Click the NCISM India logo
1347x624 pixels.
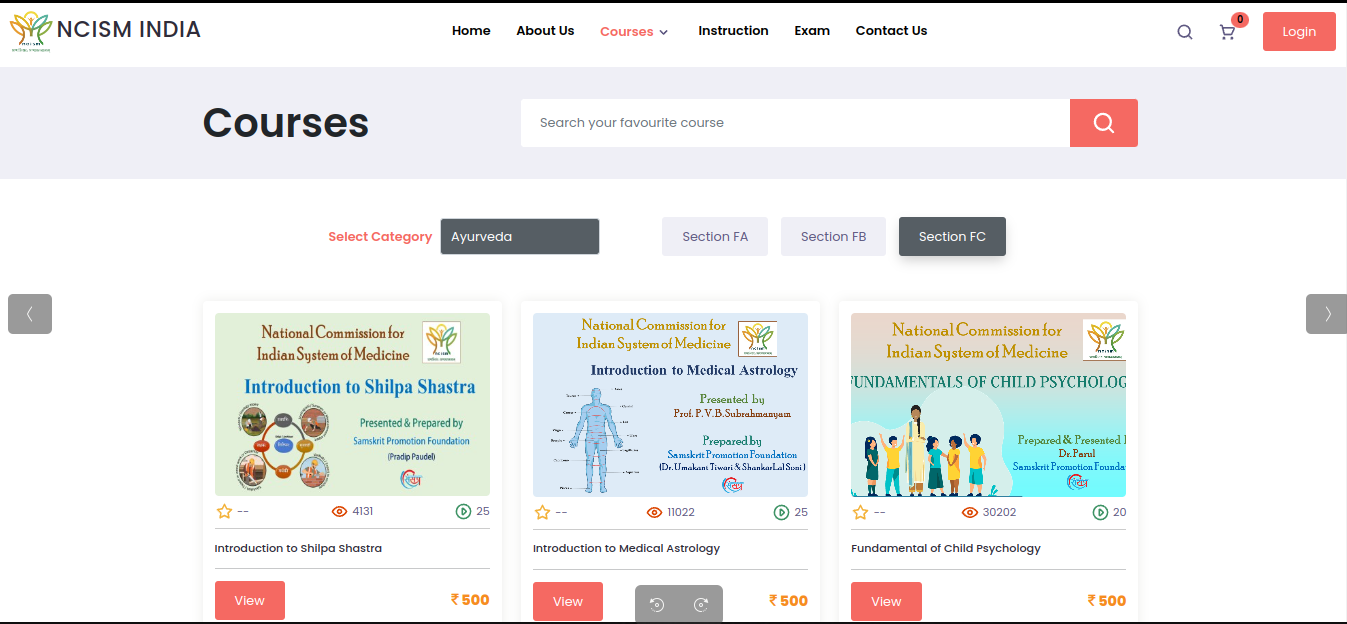click(x=31, y=32)
